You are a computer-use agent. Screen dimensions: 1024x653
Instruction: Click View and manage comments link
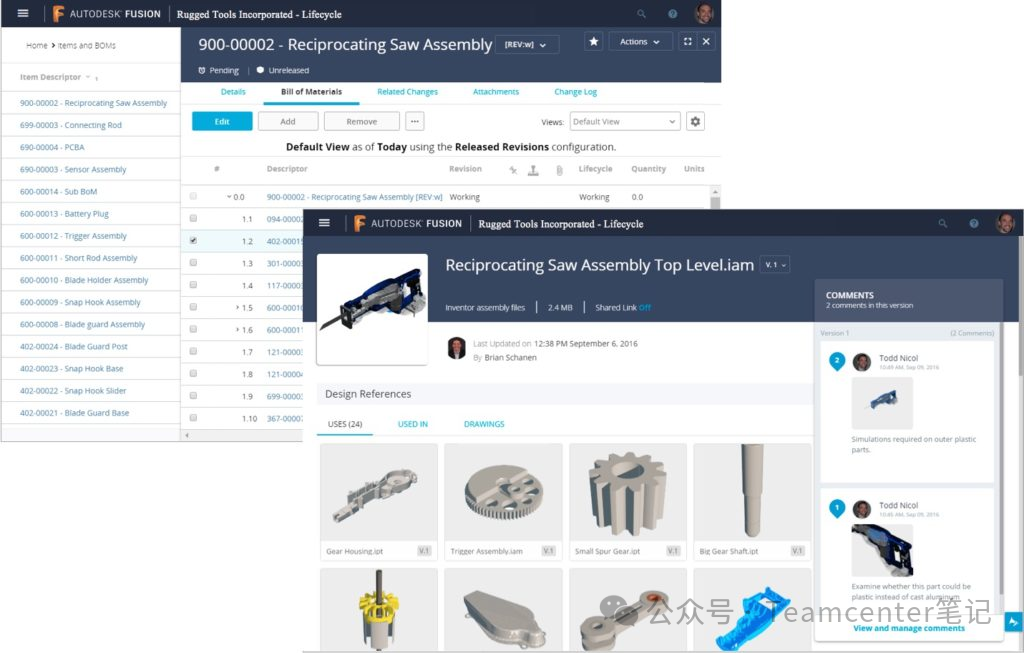click(908, 628)
